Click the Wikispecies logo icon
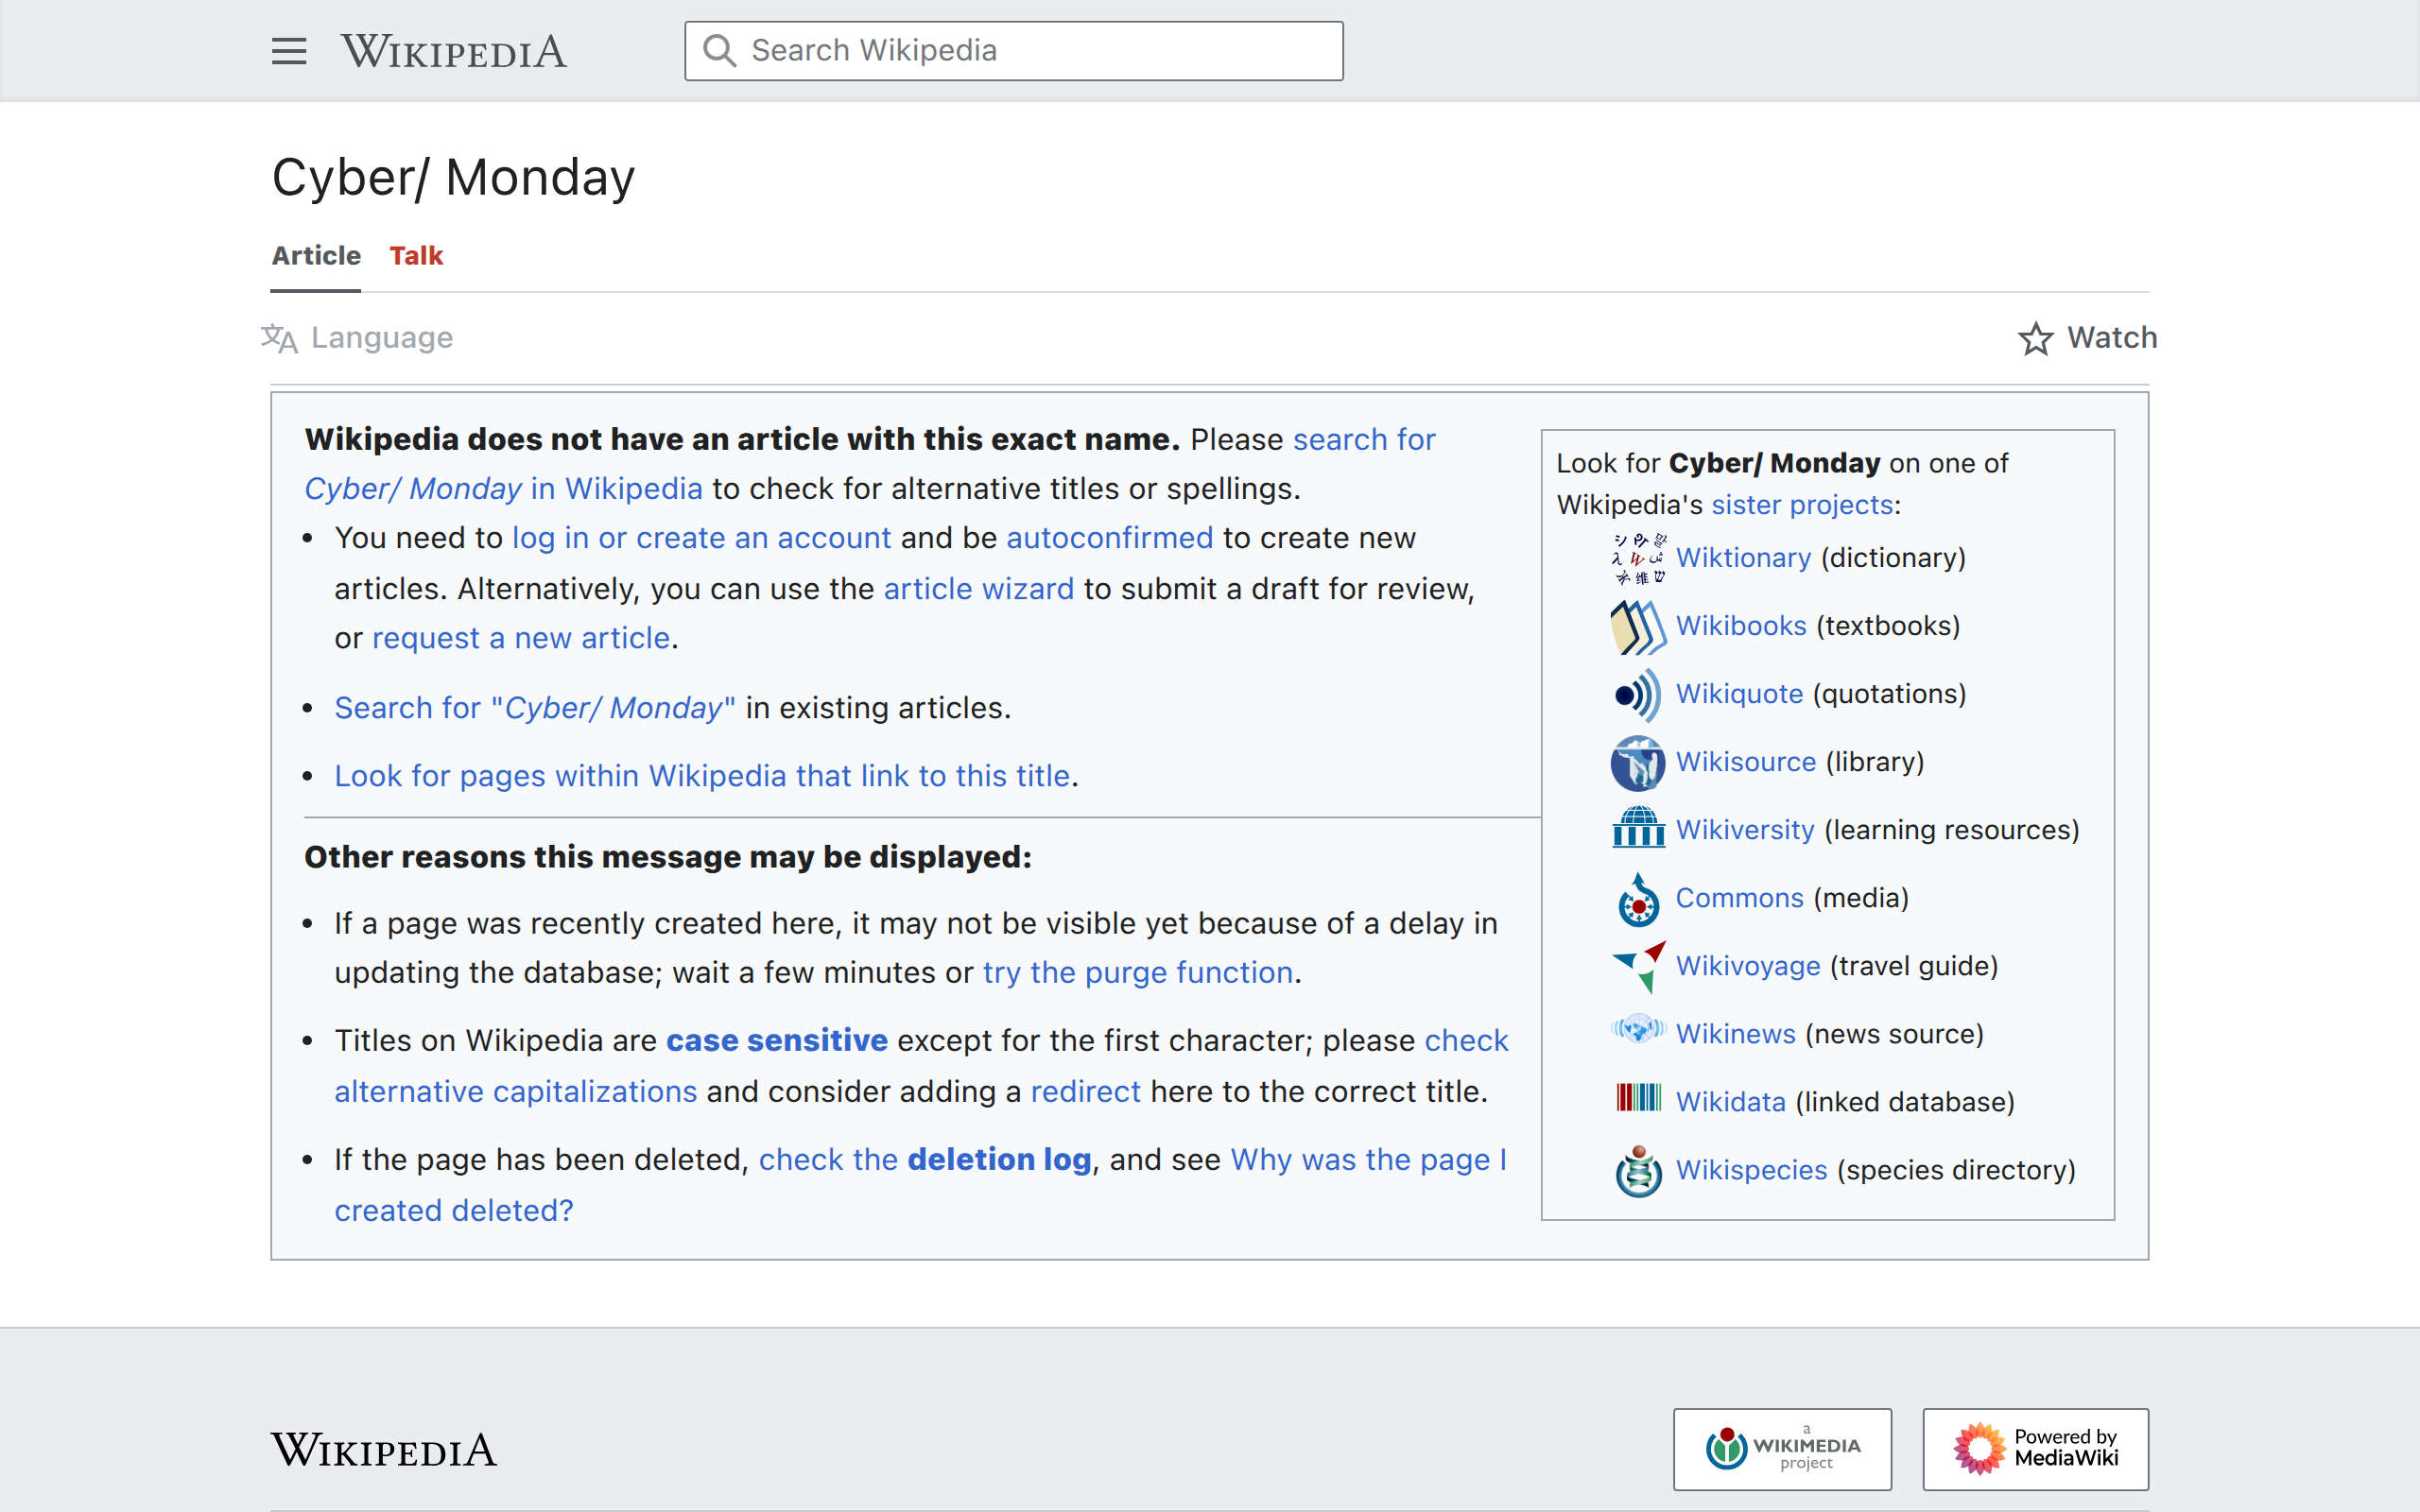Screen dimensions: 2420x1512 1638,1171
